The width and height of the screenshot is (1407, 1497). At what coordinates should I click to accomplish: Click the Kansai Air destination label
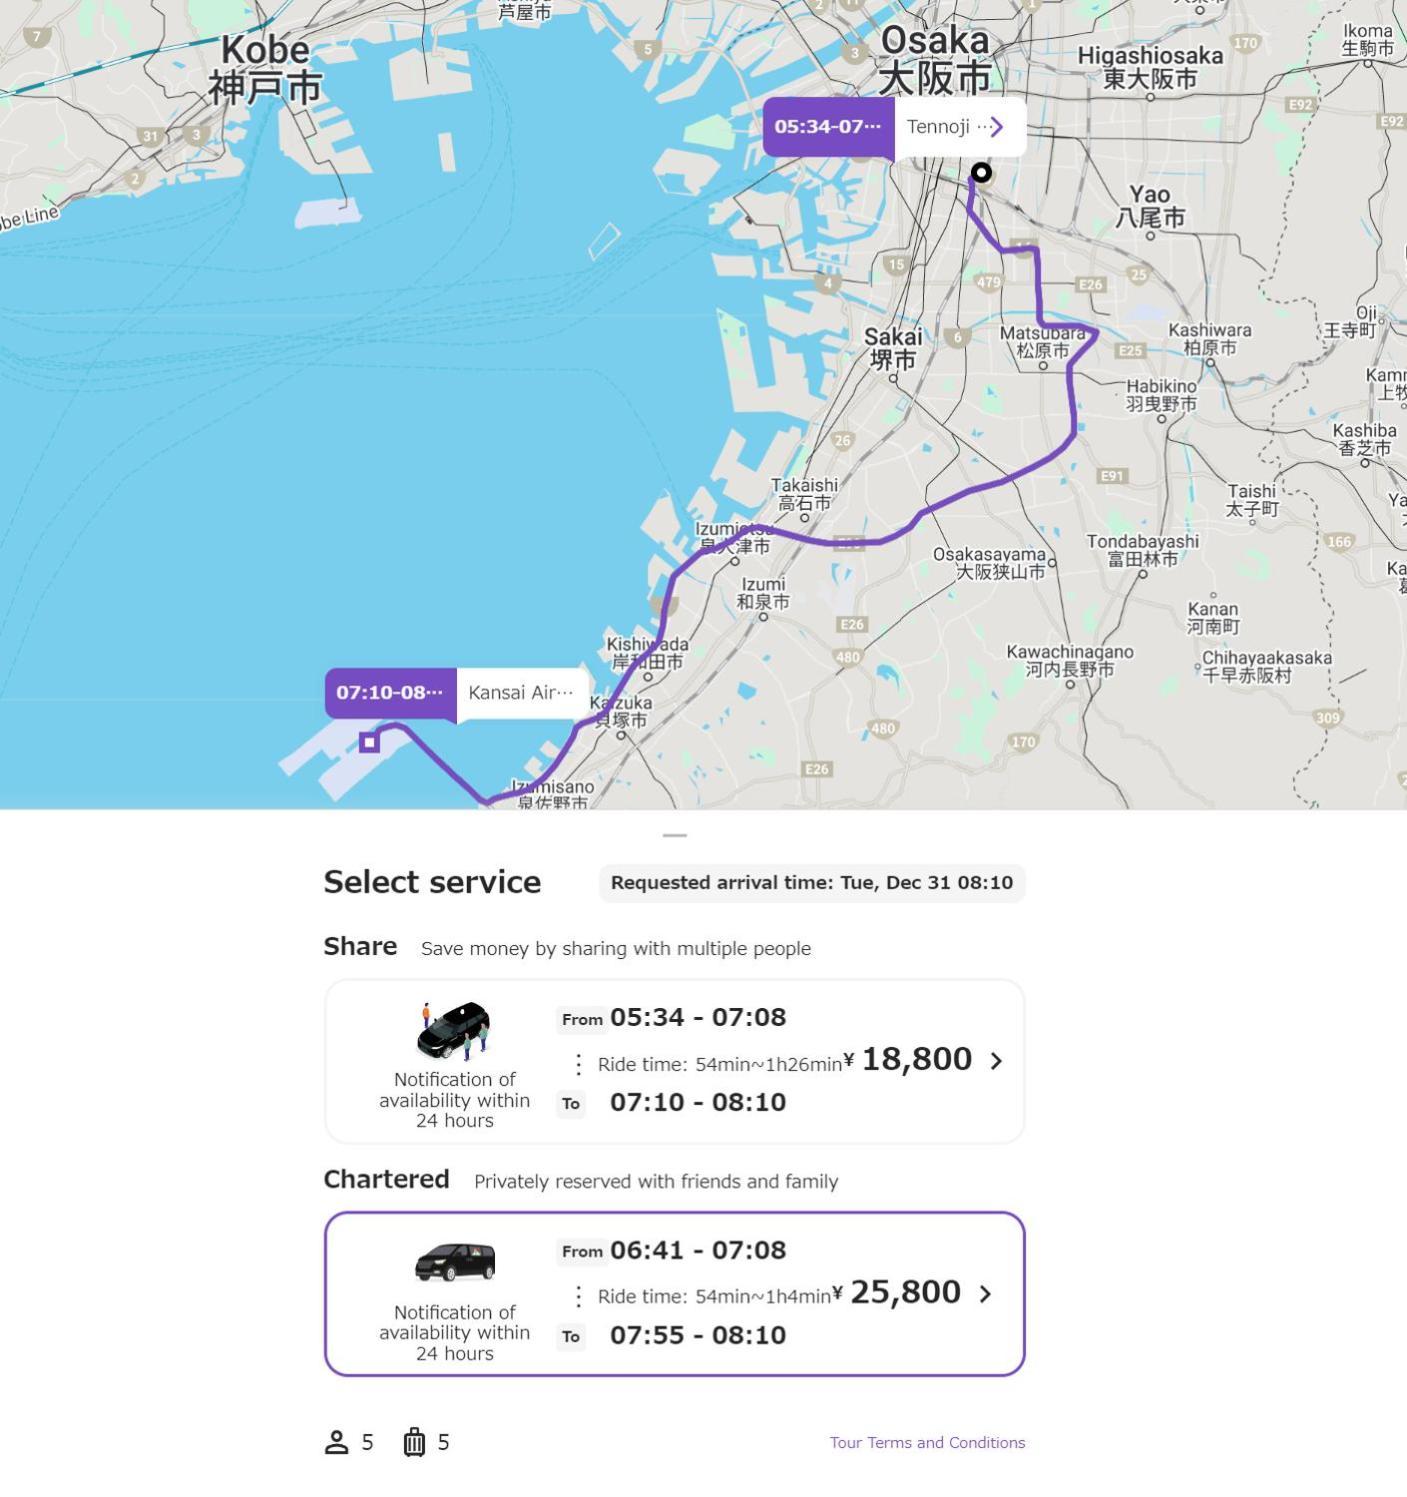[x=520, y=693]
